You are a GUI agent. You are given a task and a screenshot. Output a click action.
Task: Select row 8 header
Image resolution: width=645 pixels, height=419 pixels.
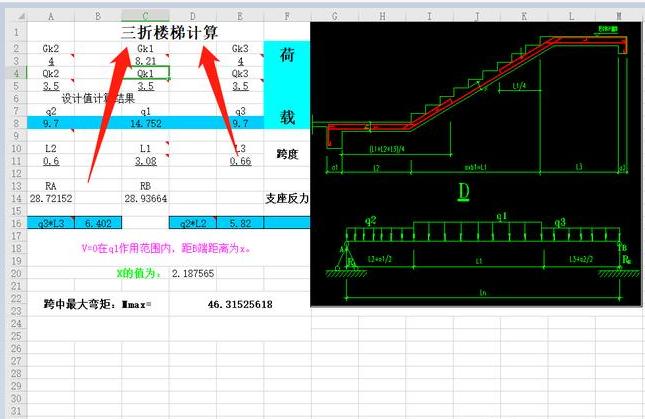point(16,123)
